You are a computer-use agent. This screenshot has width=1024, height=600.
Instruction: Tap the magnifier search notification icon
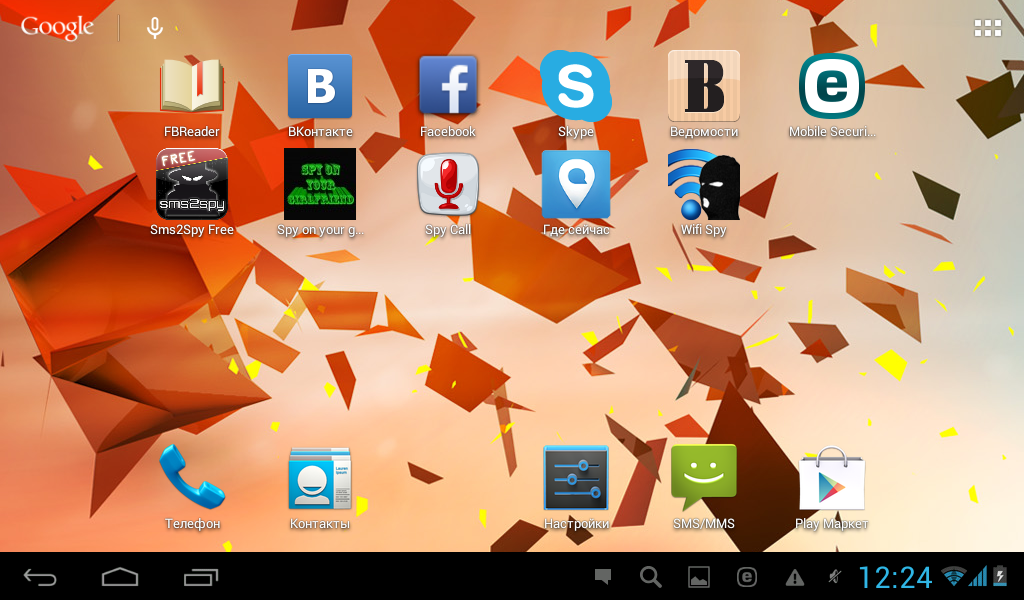[650, 577]
